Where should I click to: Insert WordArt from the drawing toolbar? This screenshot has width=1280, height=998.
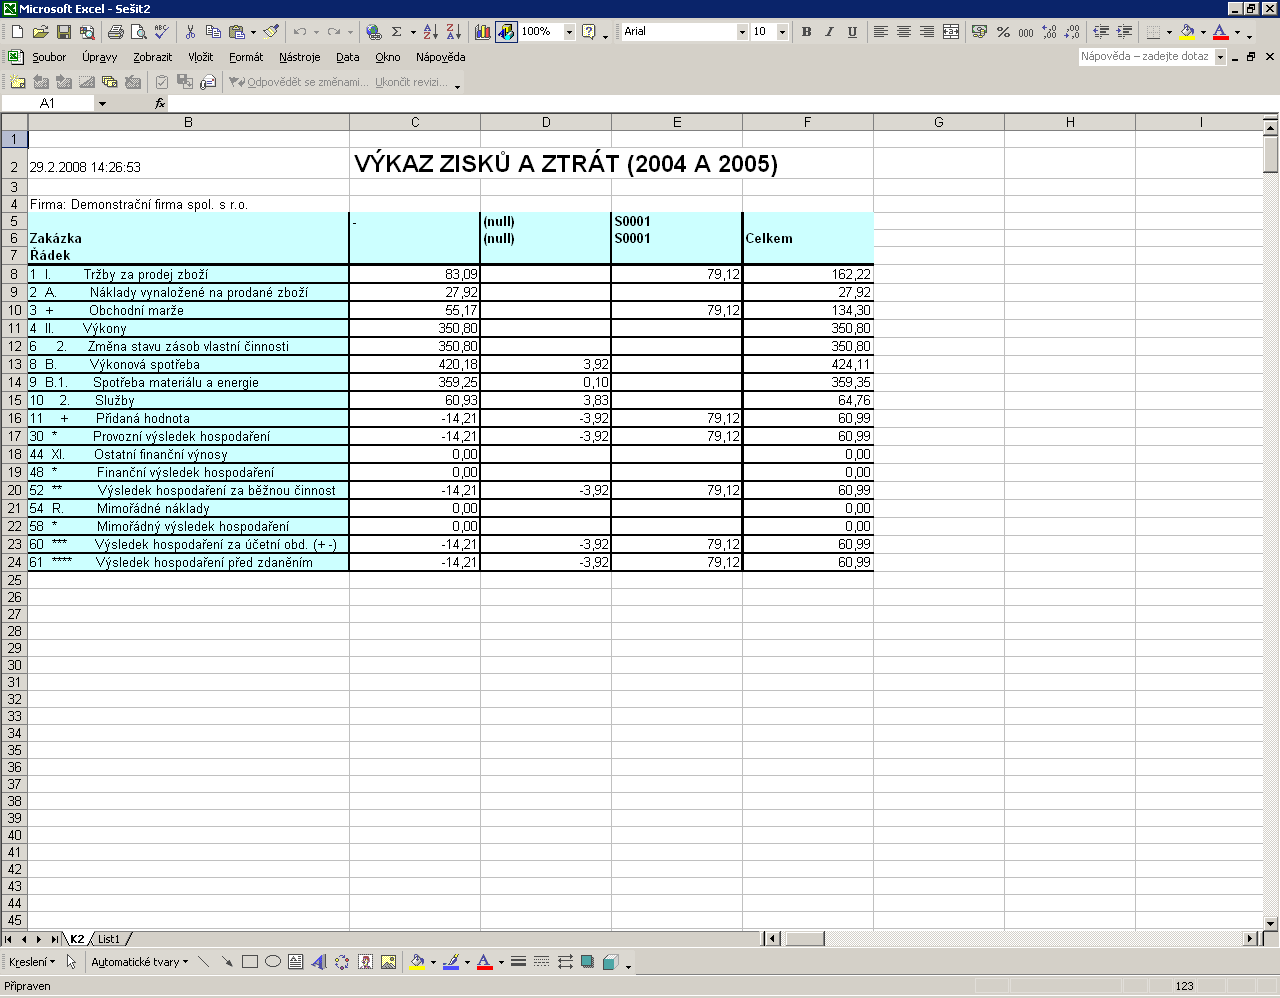click(x=319, y=962)
